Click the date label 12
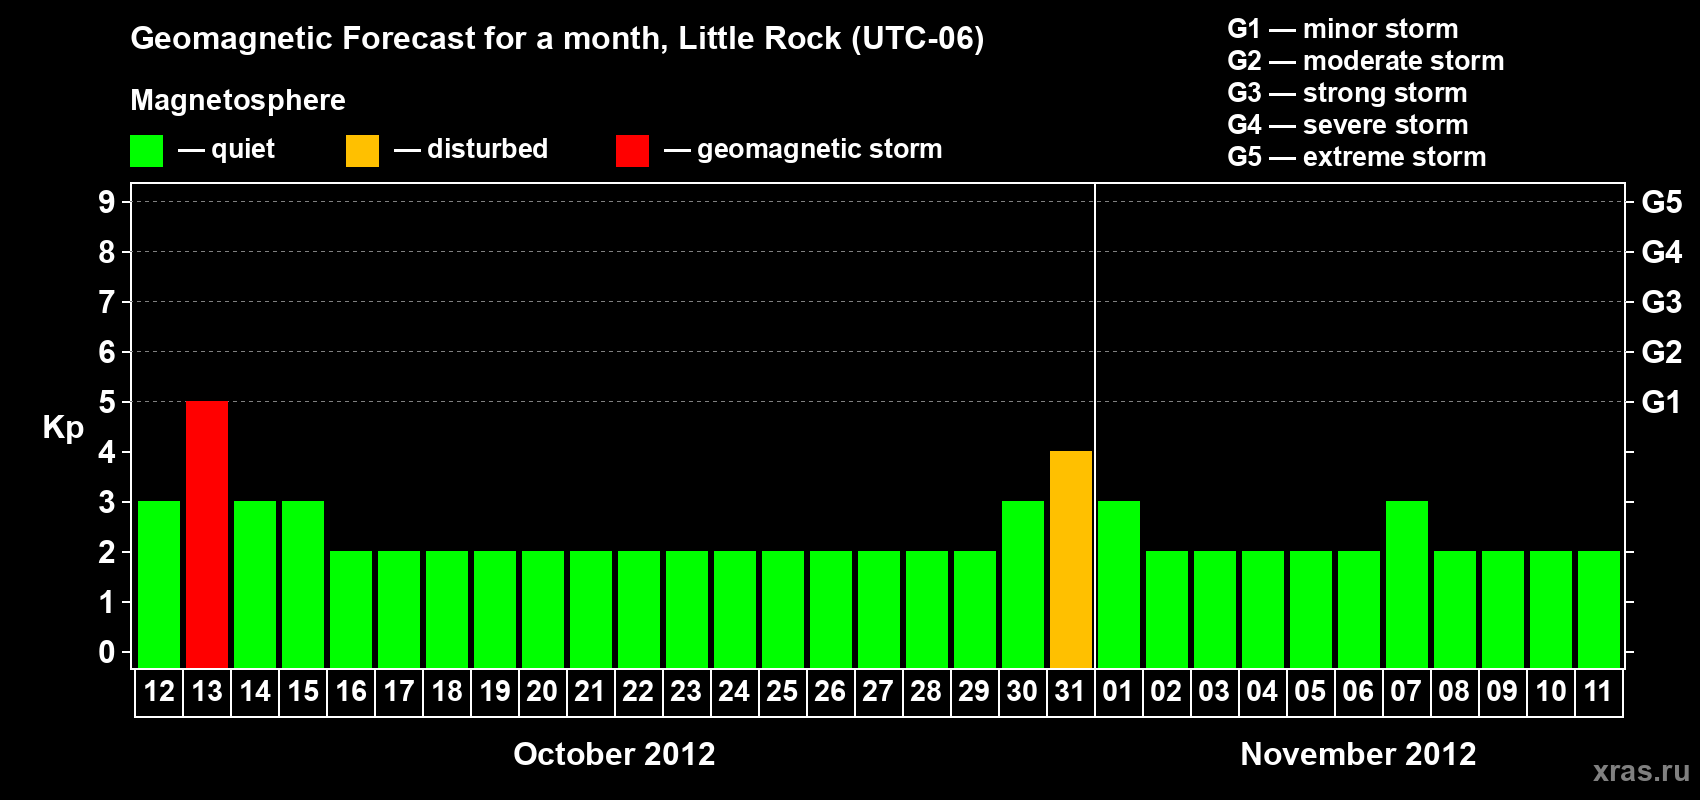The width and height of the screenshot is (1700, 800). click(159, 691)
